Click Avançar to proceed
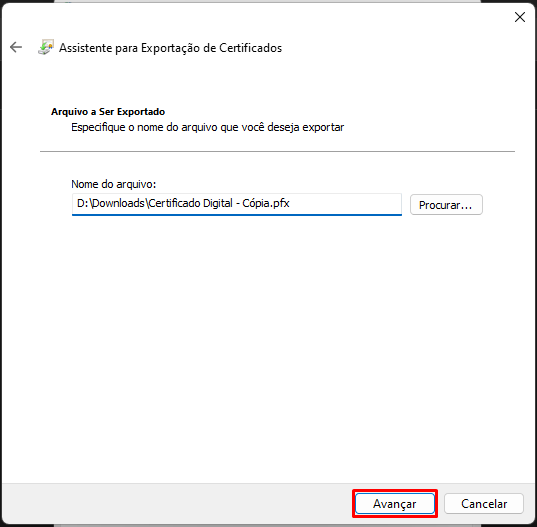 coord(395,503)
